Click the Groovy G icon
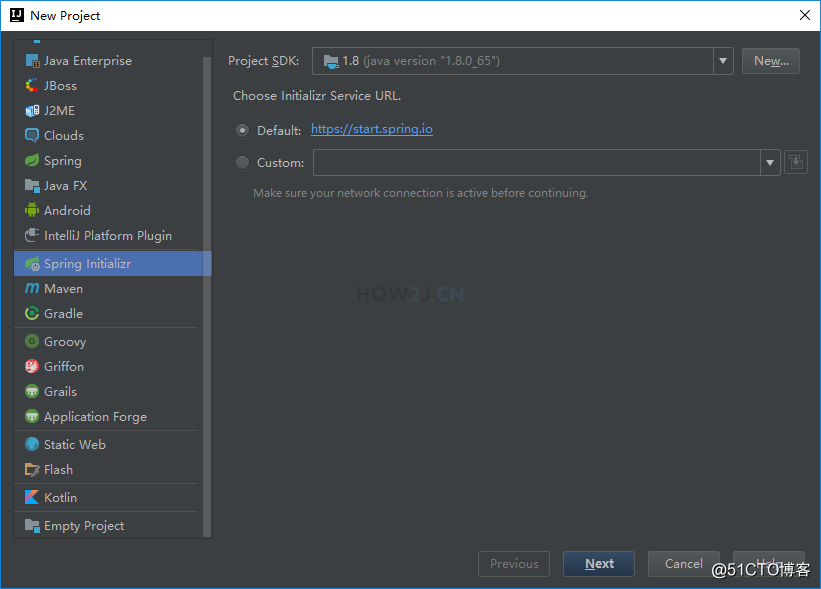The height and width of the screenshot is (589, 821). (32, 341)
